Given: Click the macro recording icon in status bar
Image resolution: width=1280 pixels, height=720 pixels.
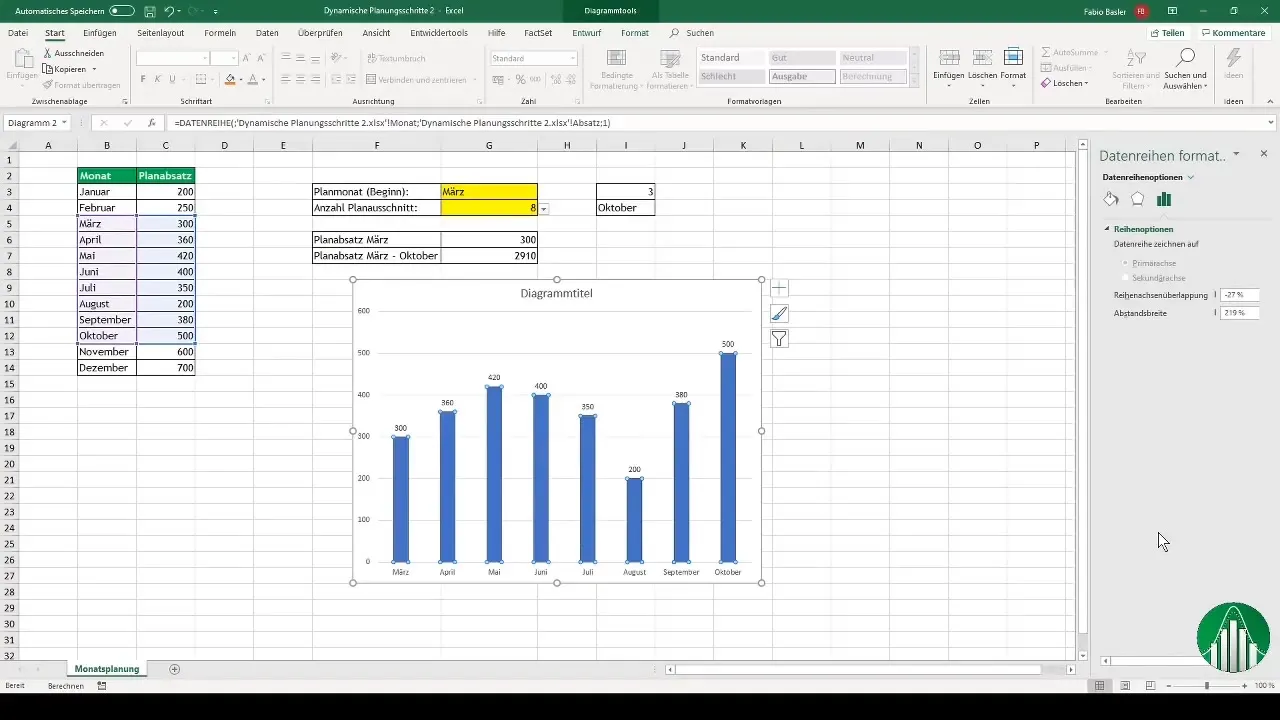Looking at the screenshot, I should [x=102, y=686].
